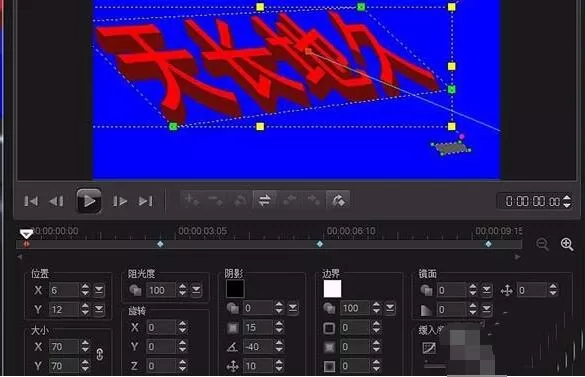Click the curved-arrow keyframe button at toolbar end
585x377 pixels.
[x=338, y=200]
